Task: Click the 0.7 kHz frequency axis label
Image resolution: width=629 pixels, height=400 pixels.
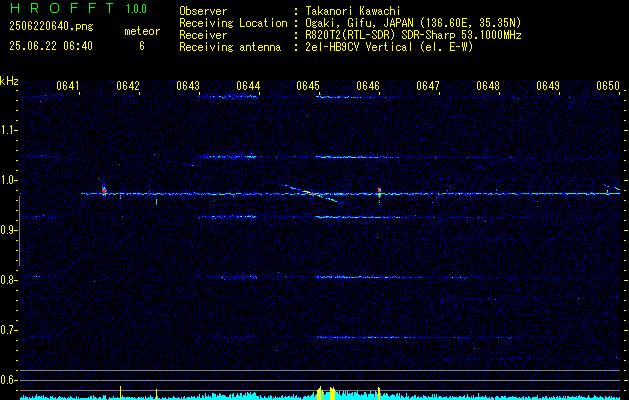Action: point(7,330)
